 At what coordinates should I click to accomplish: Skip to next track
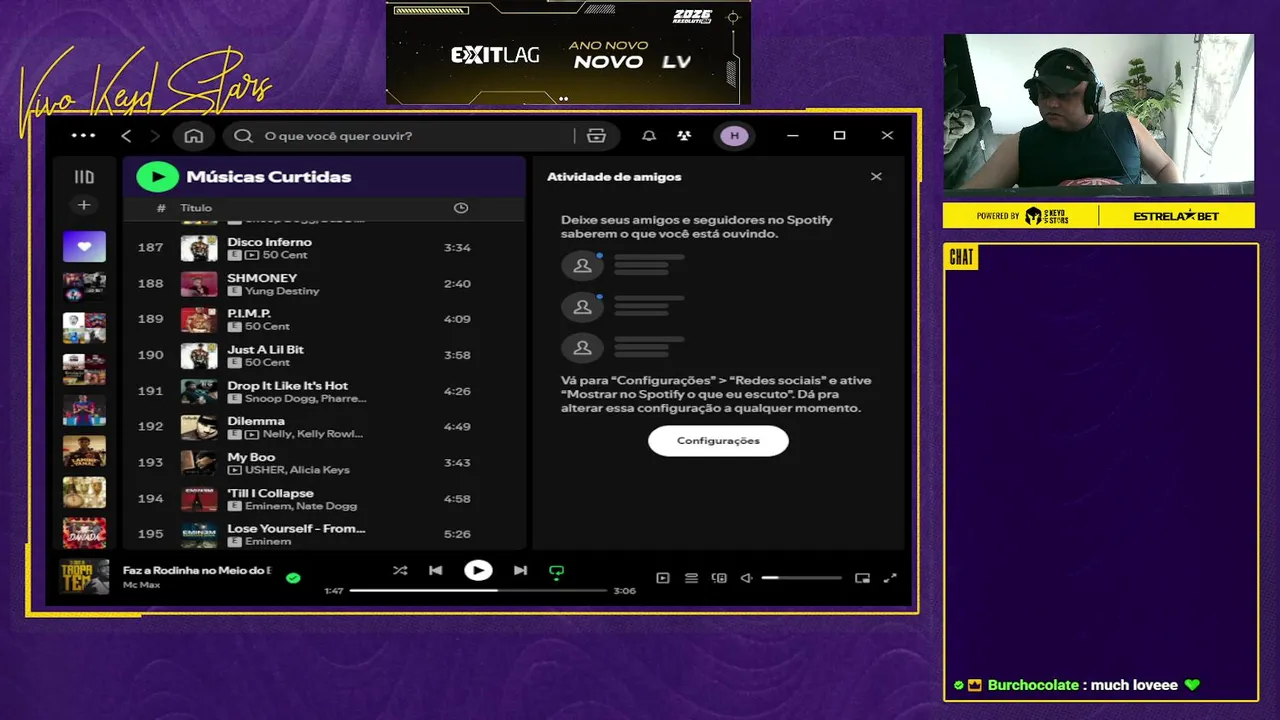(x=520, y=571)
